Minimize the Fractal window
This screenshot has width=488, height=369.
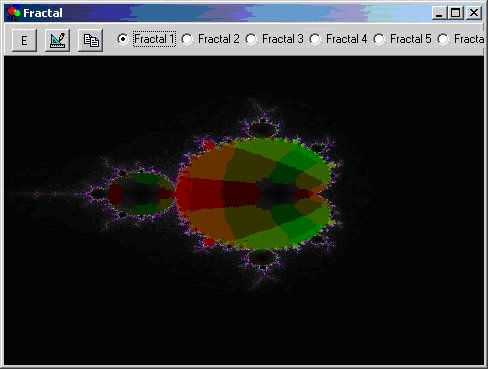pos(439,13)
